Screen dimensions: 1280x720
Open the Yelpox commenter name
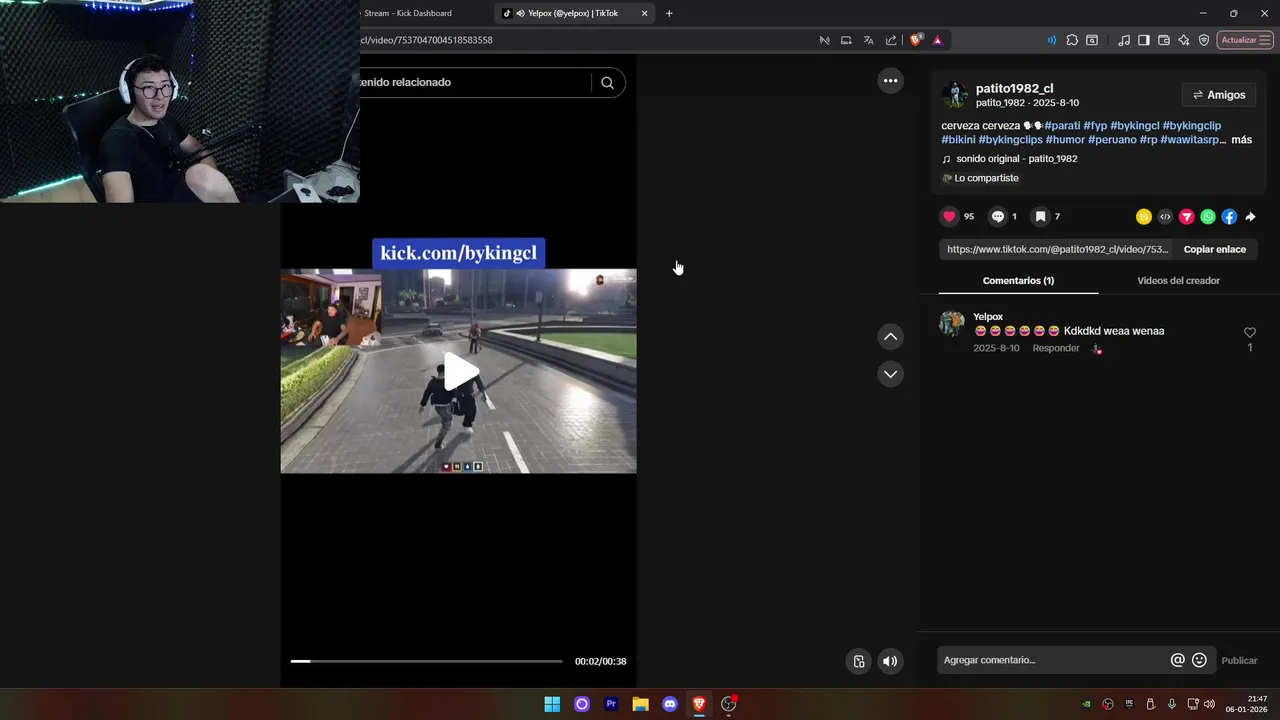point(988,317)
